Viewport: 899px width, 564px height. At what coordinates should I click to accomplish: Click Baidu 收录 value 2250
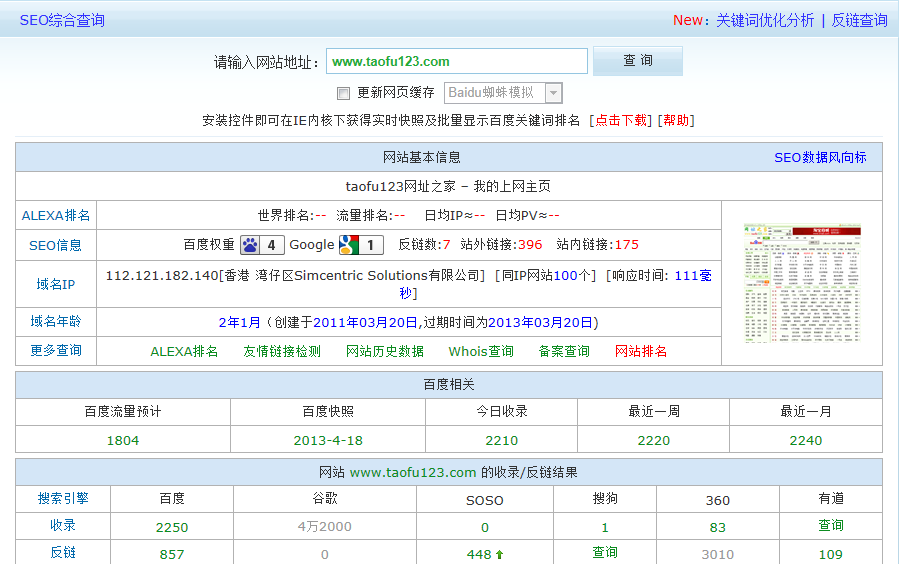tap(172, 527)
